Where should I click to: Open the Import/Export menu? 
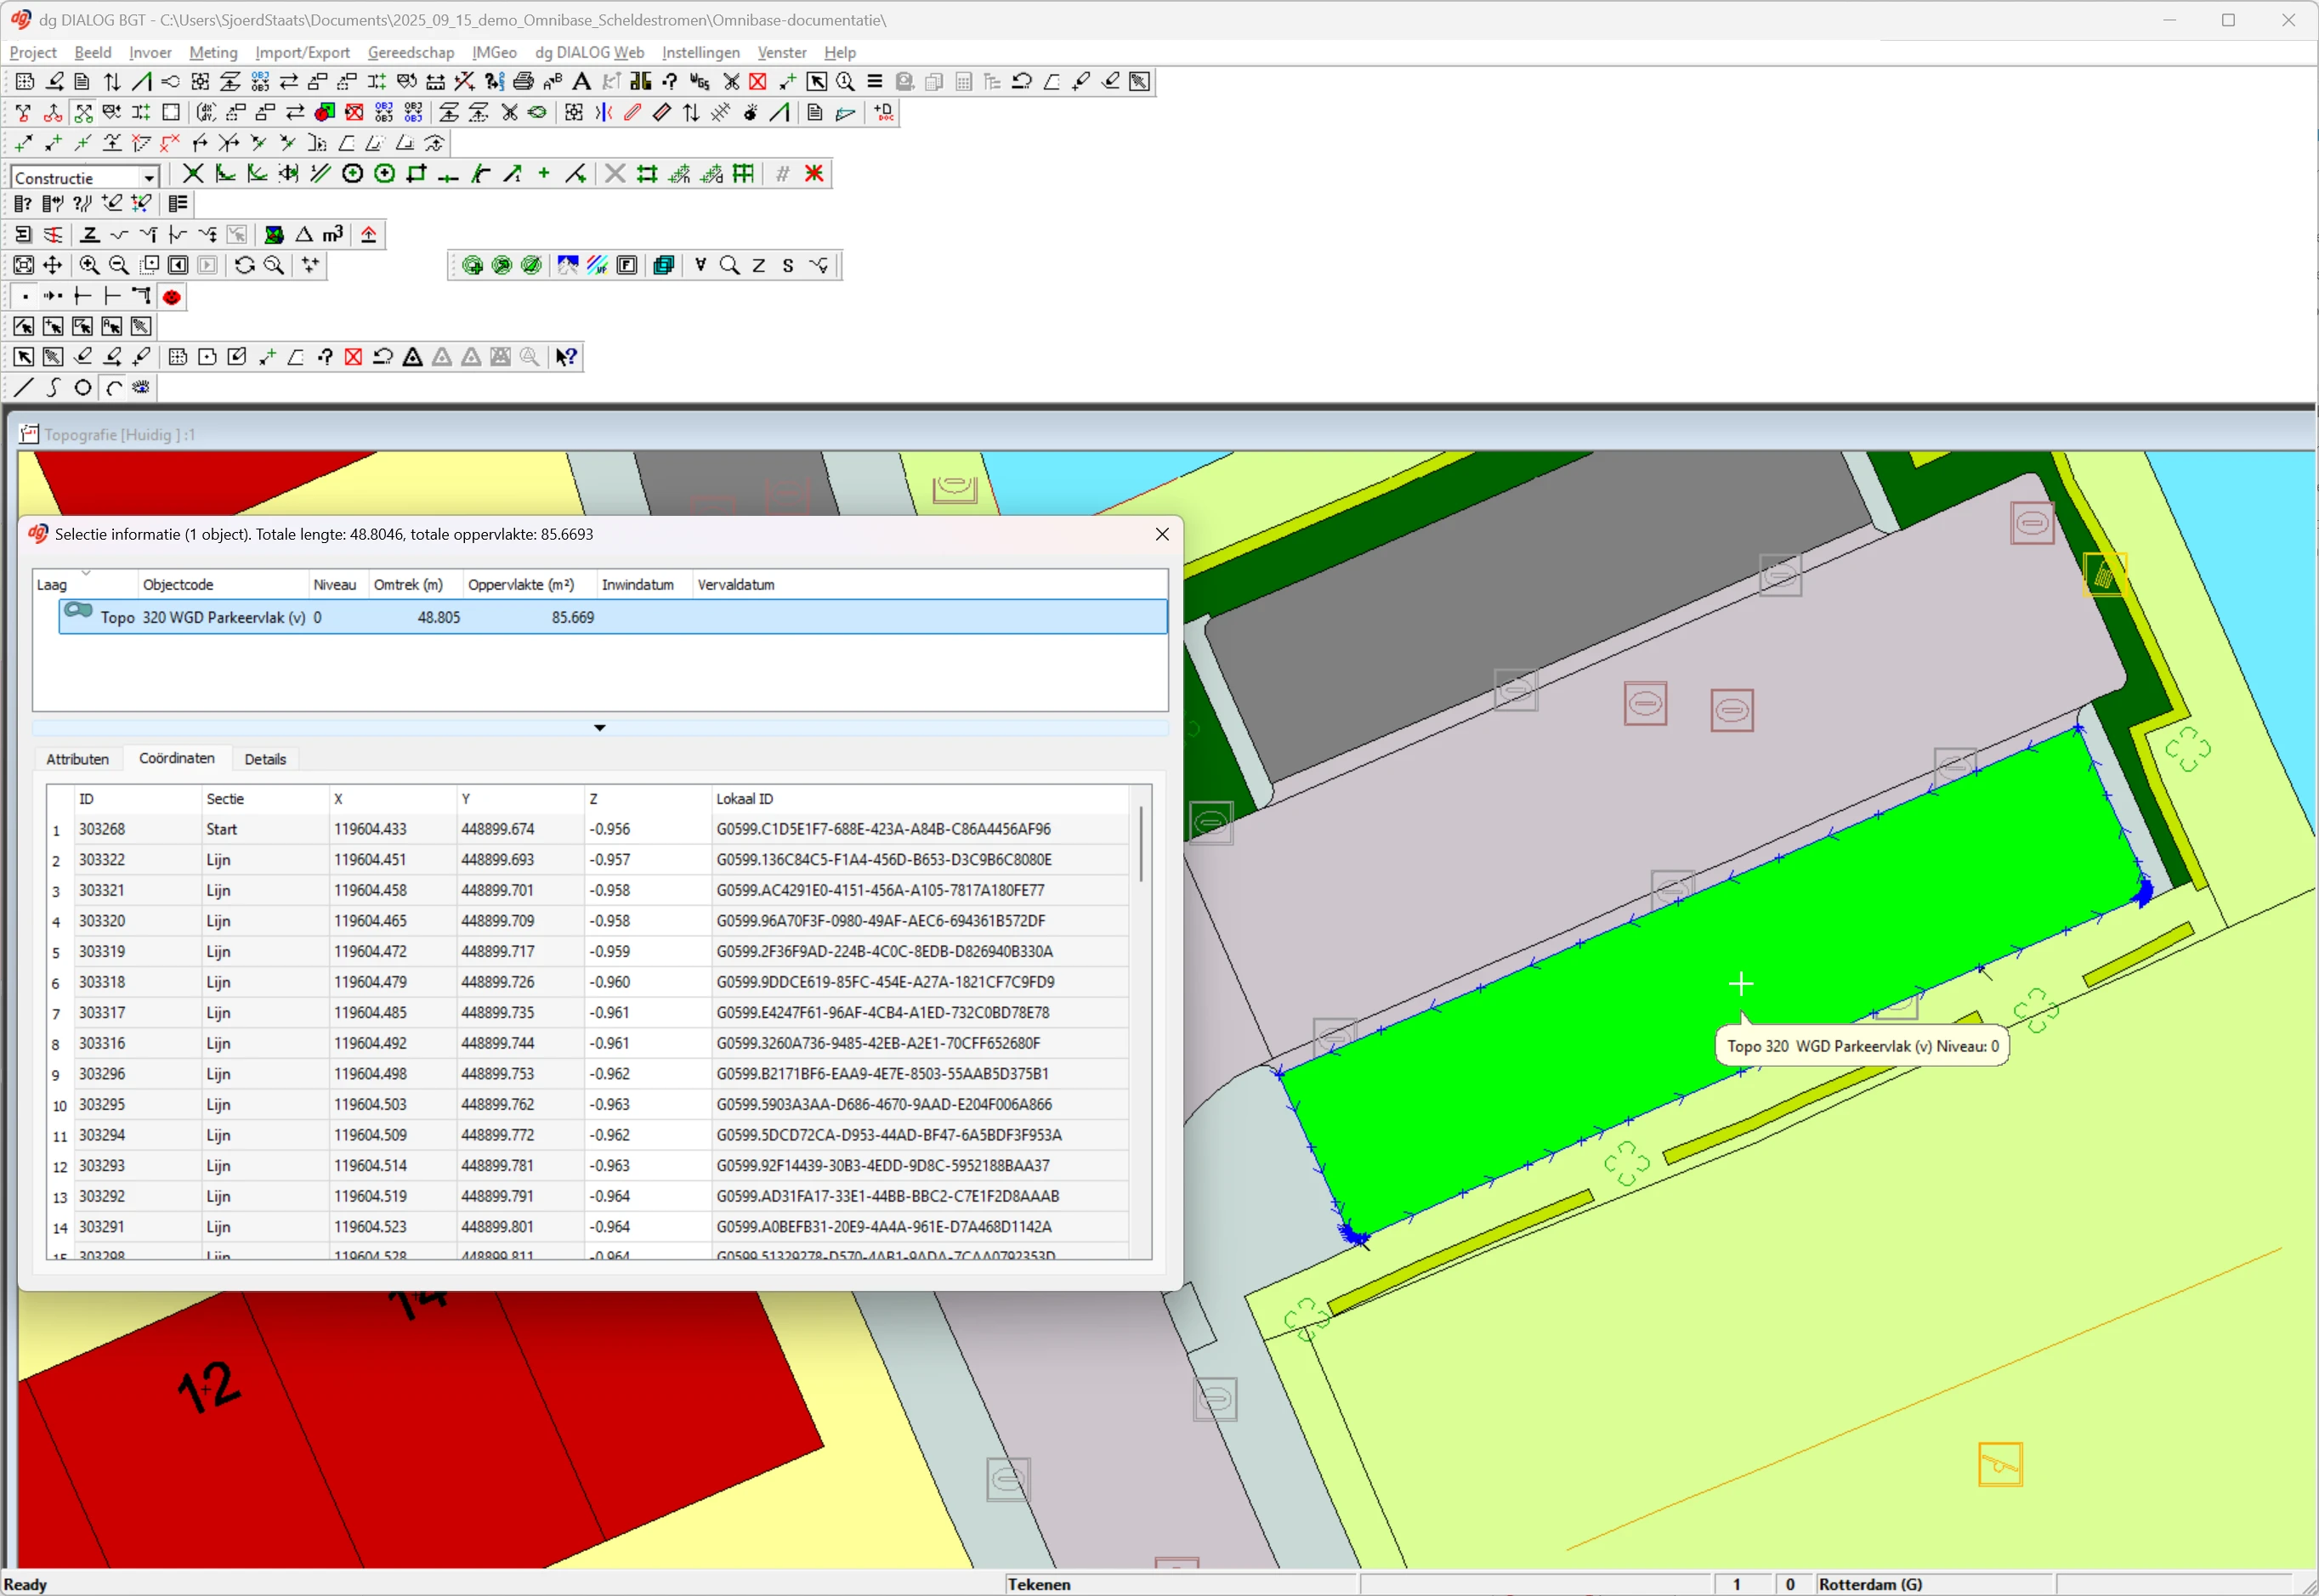point(302,52)
